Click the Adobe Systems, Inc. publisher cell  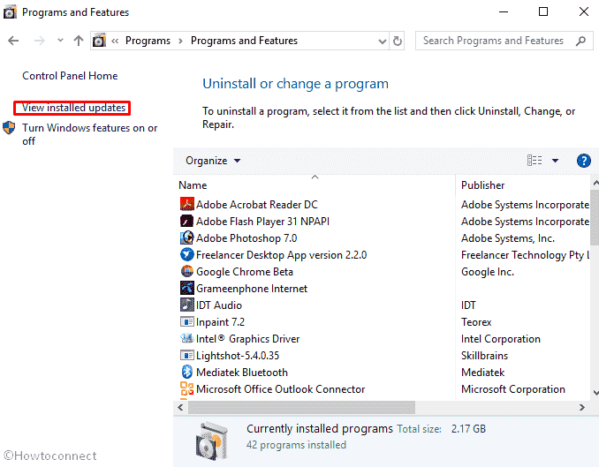point(508,238)
